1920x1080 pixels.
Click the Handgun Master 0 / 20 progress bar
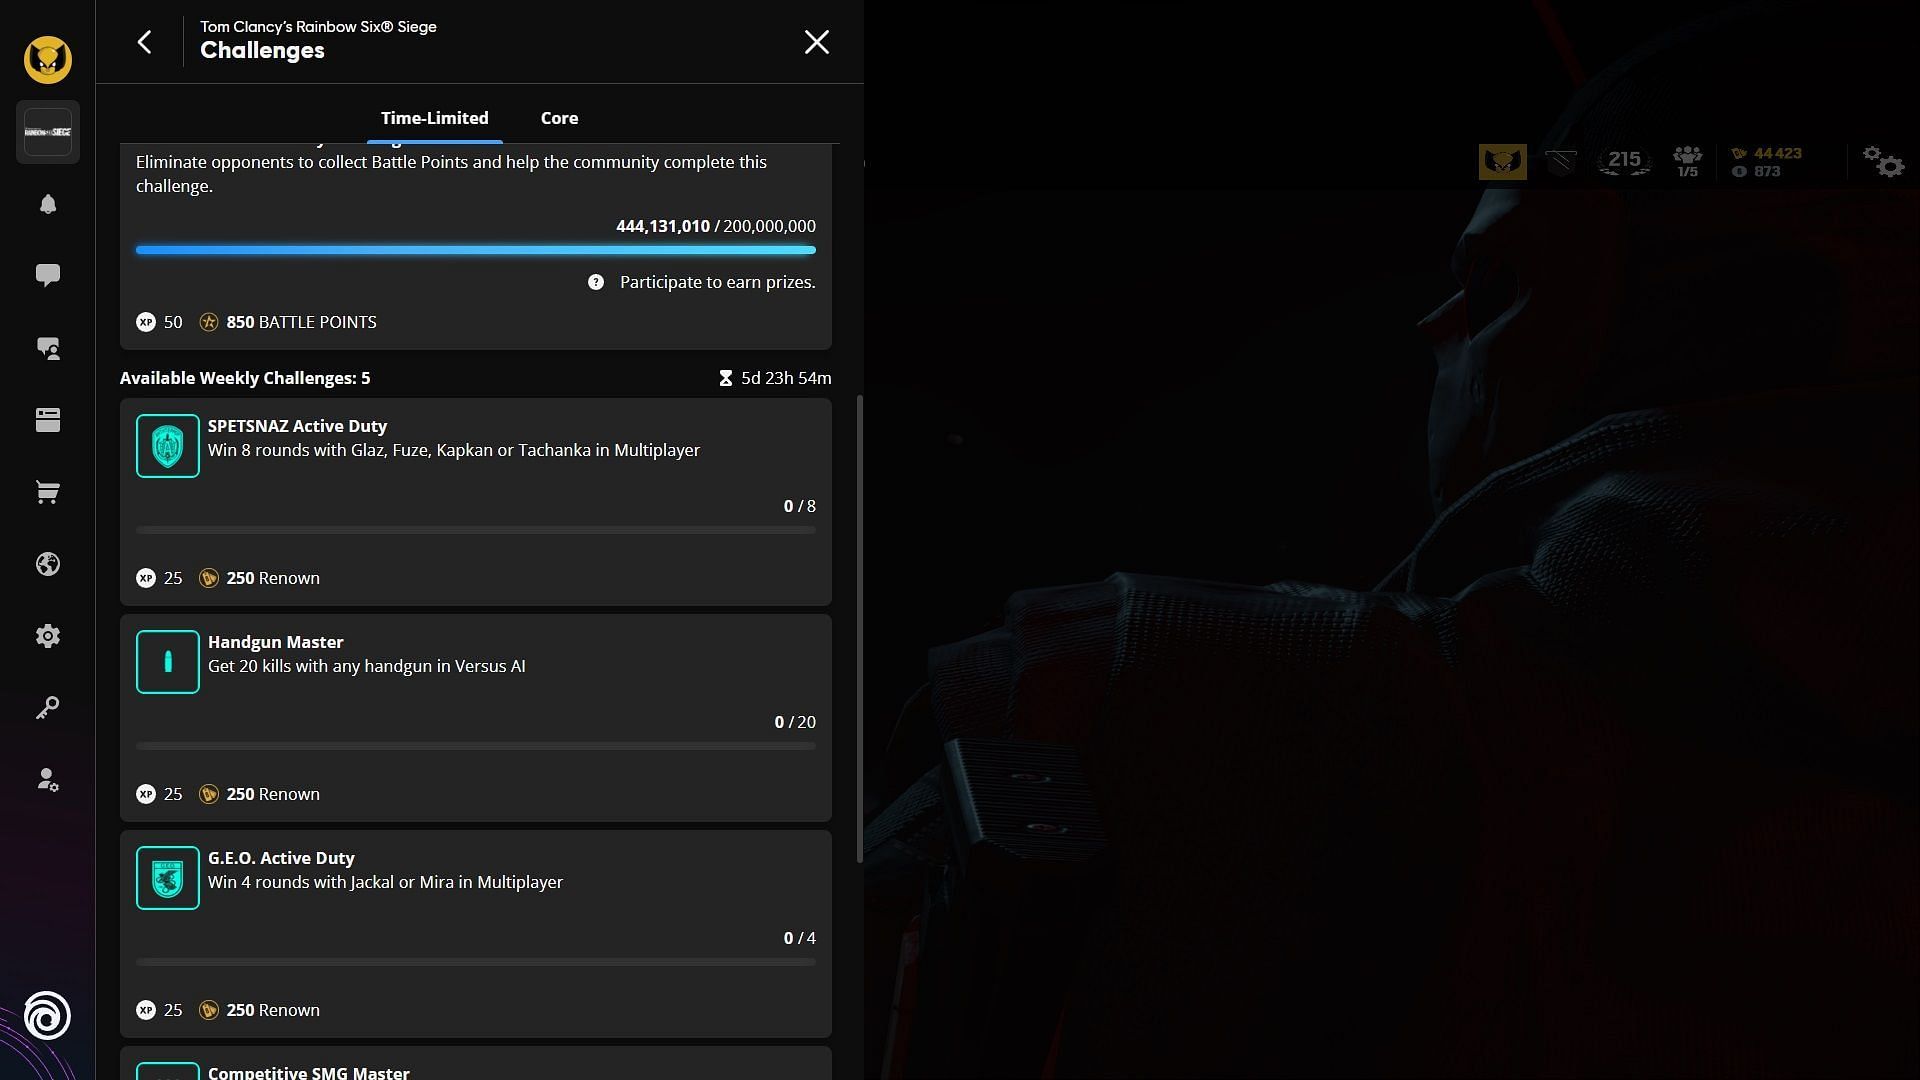(476, 746)
